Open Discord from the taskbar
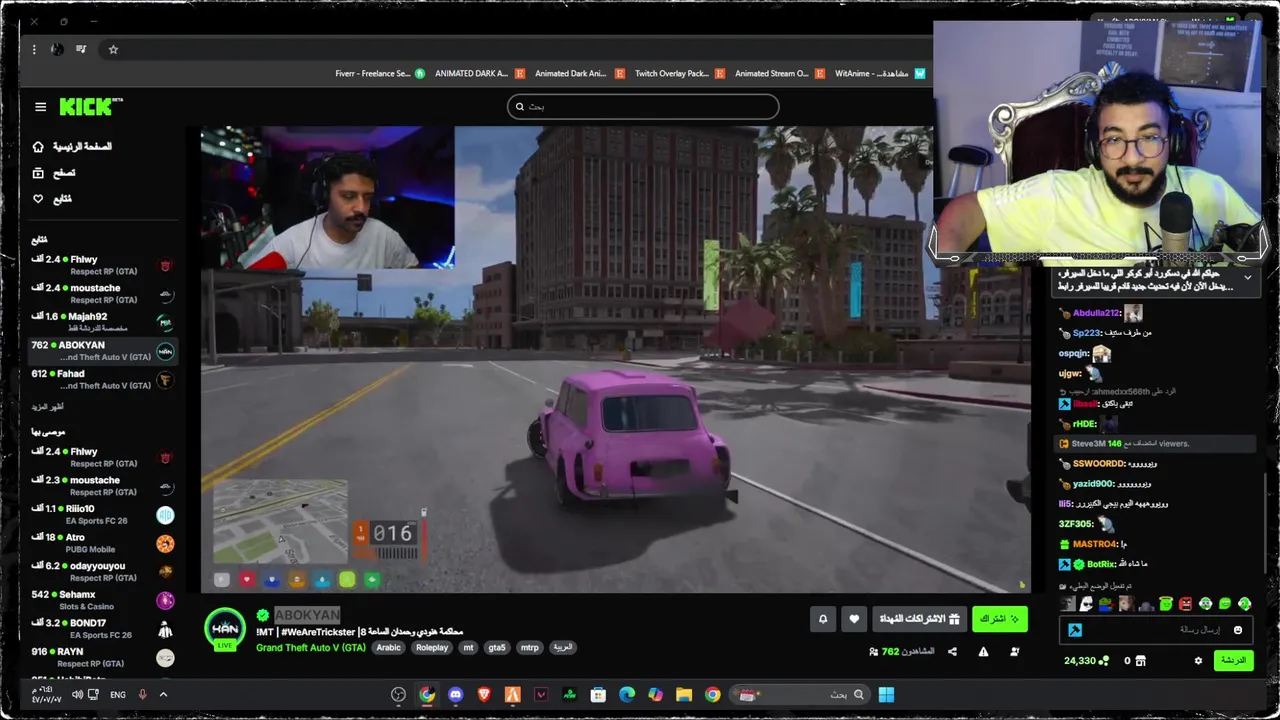Viewport: 1280px width, 720px height. pyautogui.click(x=456, y=694)
